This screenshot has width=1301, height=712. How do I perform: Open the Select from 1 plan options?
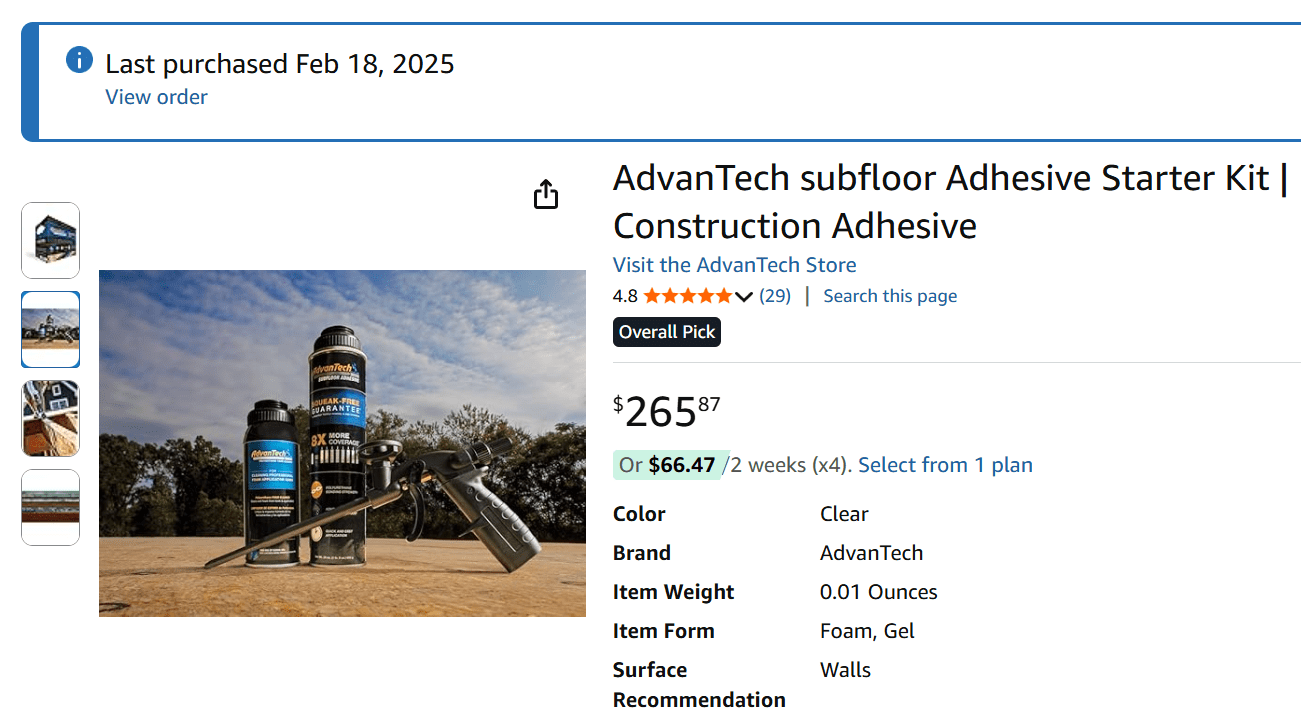(945, 464)
